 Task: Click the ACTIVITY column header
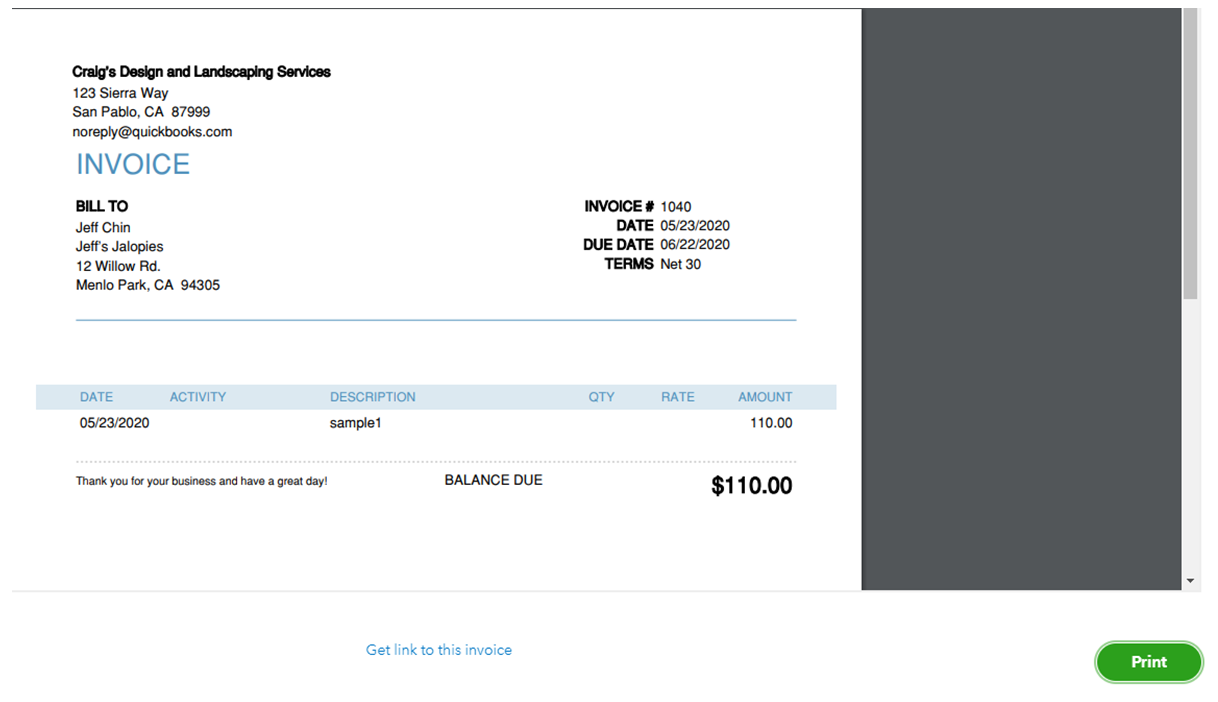point(198,397)
